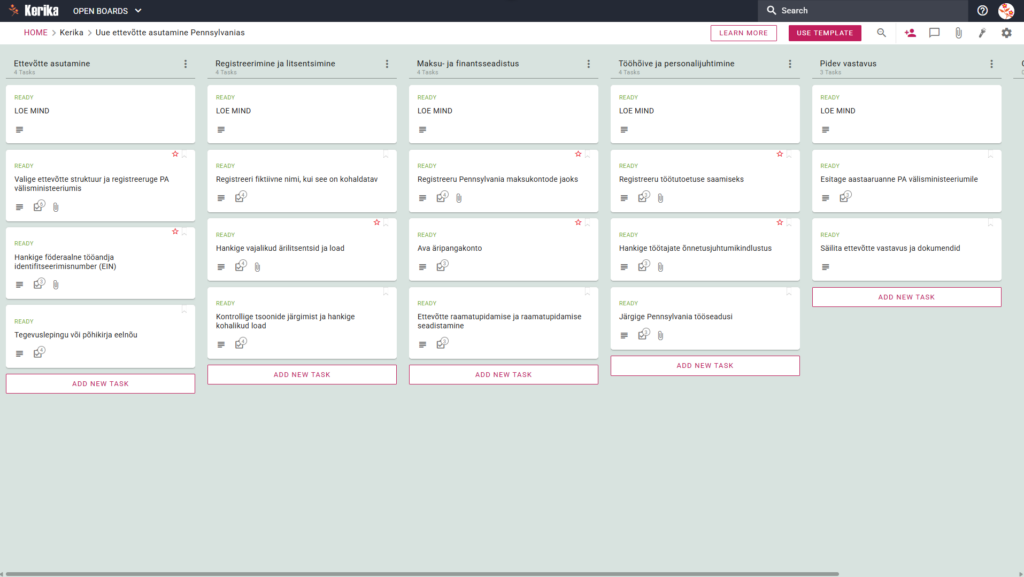Add new task in Ettevõtte asutamine column
This screenshot has width=1024, height=577.
pos(101,384)
